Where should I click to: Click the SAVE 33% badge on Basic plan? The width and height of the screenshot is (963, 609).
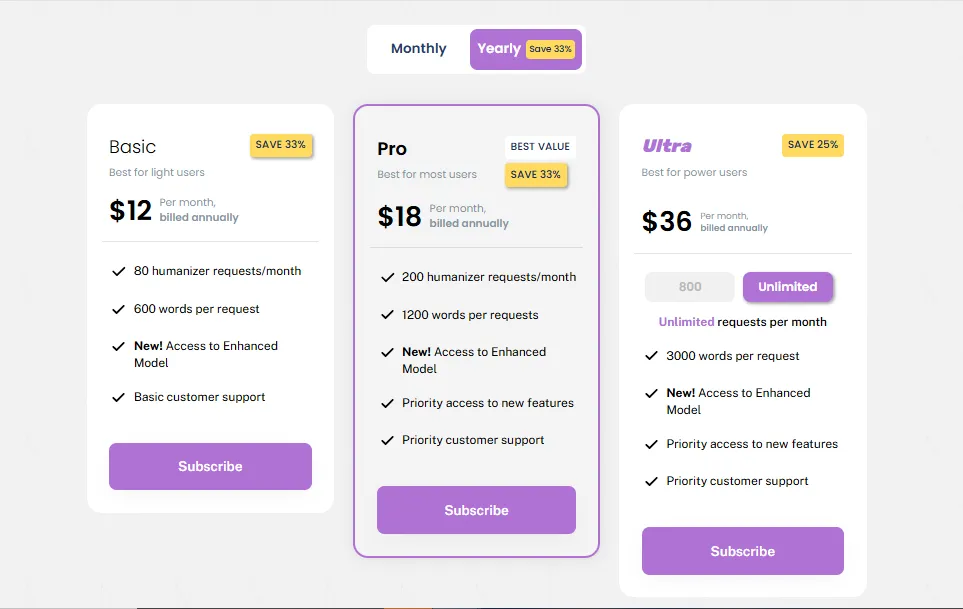pos(281,145)
